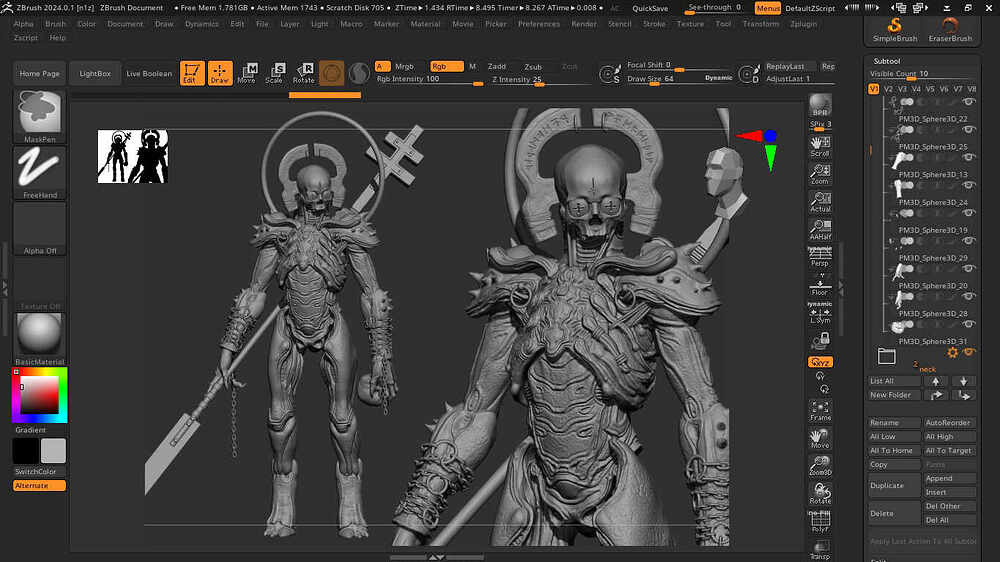Toggle PolyF polyframe display

[x=820, y=521]
